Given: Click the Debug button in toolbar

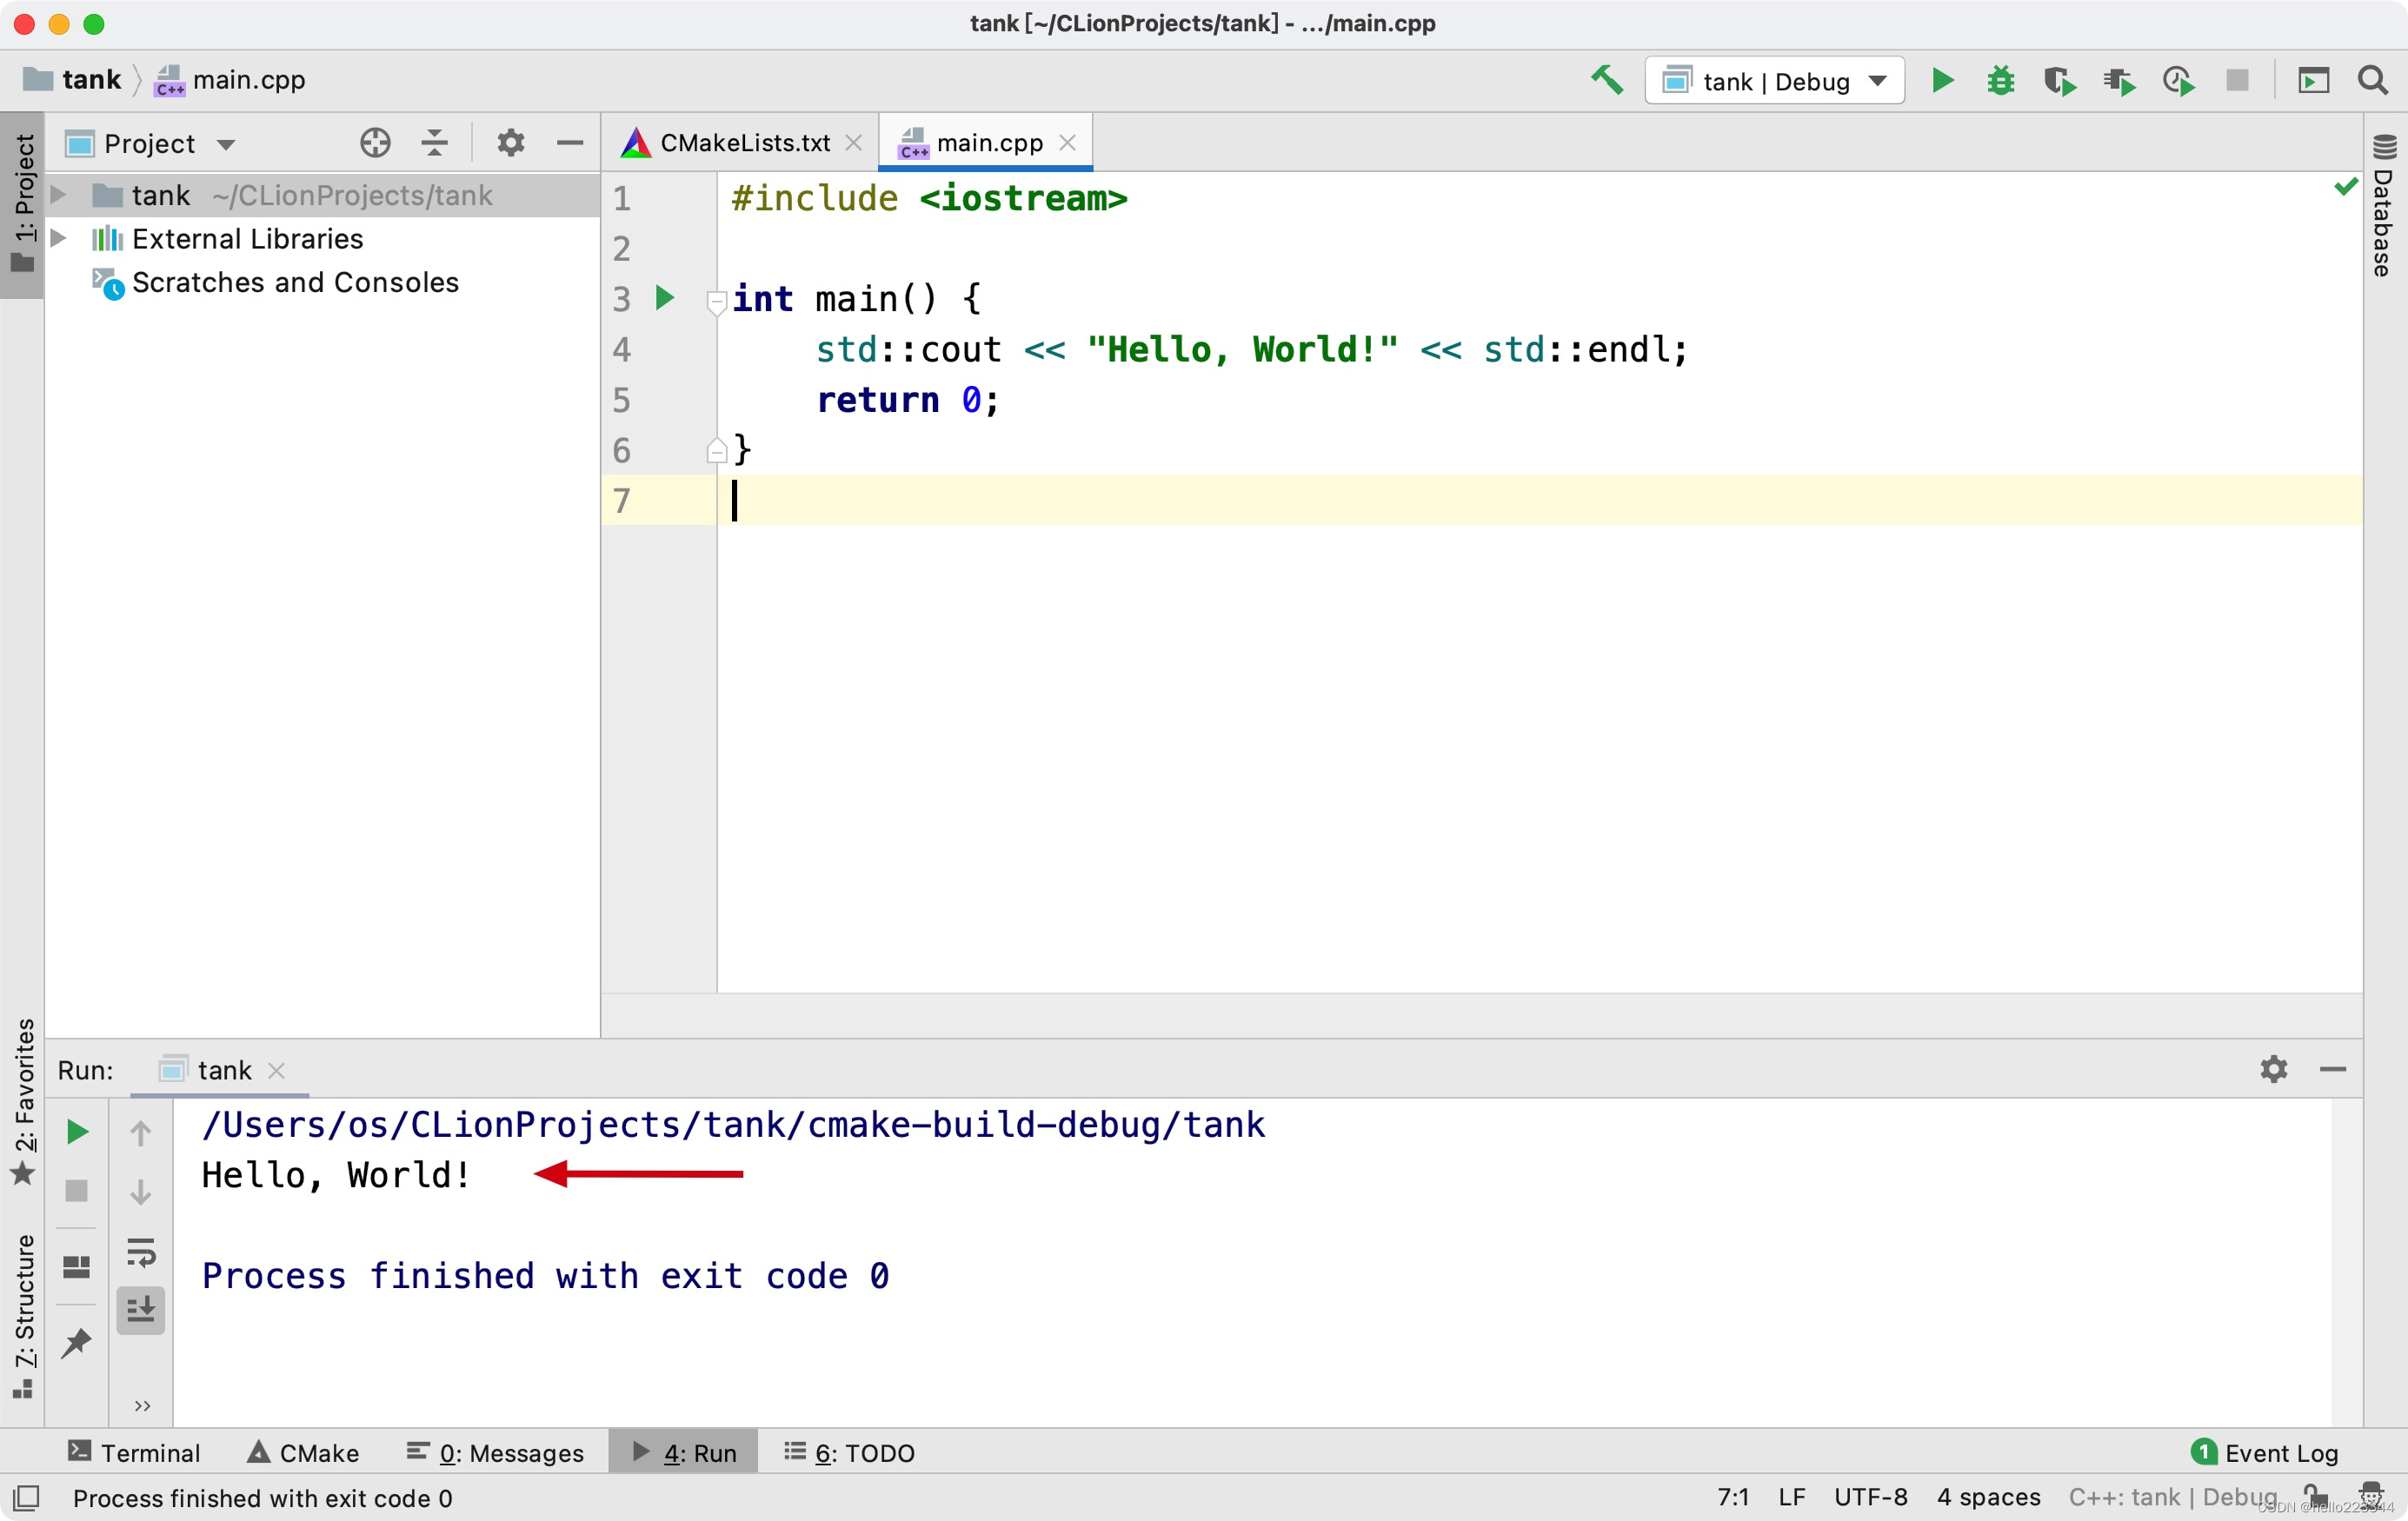Looking at the screenshot, I should point(1998,83).
